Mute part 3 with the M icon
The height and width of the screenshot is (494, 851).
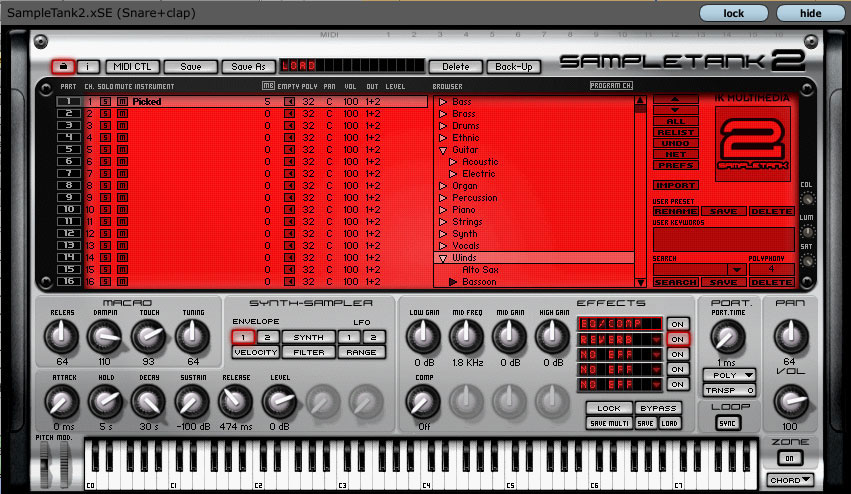pyautogui.click(x=122, y=126)
